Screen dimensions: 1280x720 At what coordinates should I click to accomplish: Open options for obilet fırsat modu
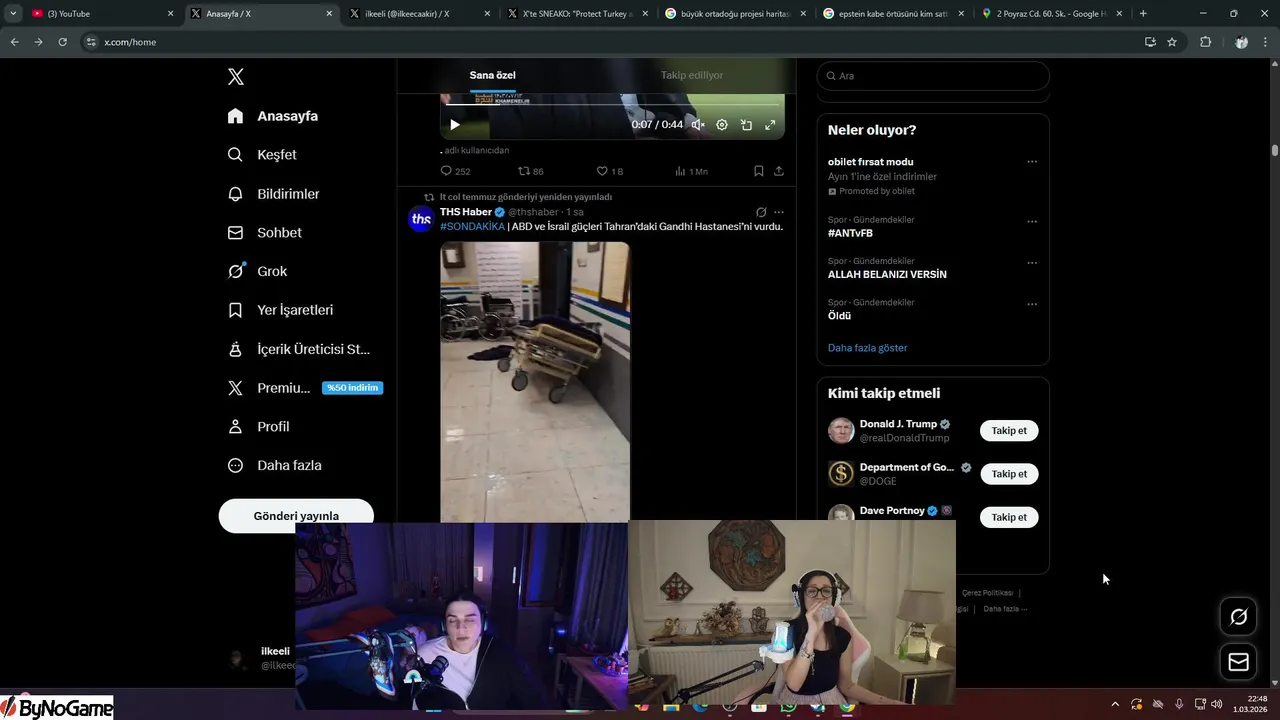[x=1032, y=162]
